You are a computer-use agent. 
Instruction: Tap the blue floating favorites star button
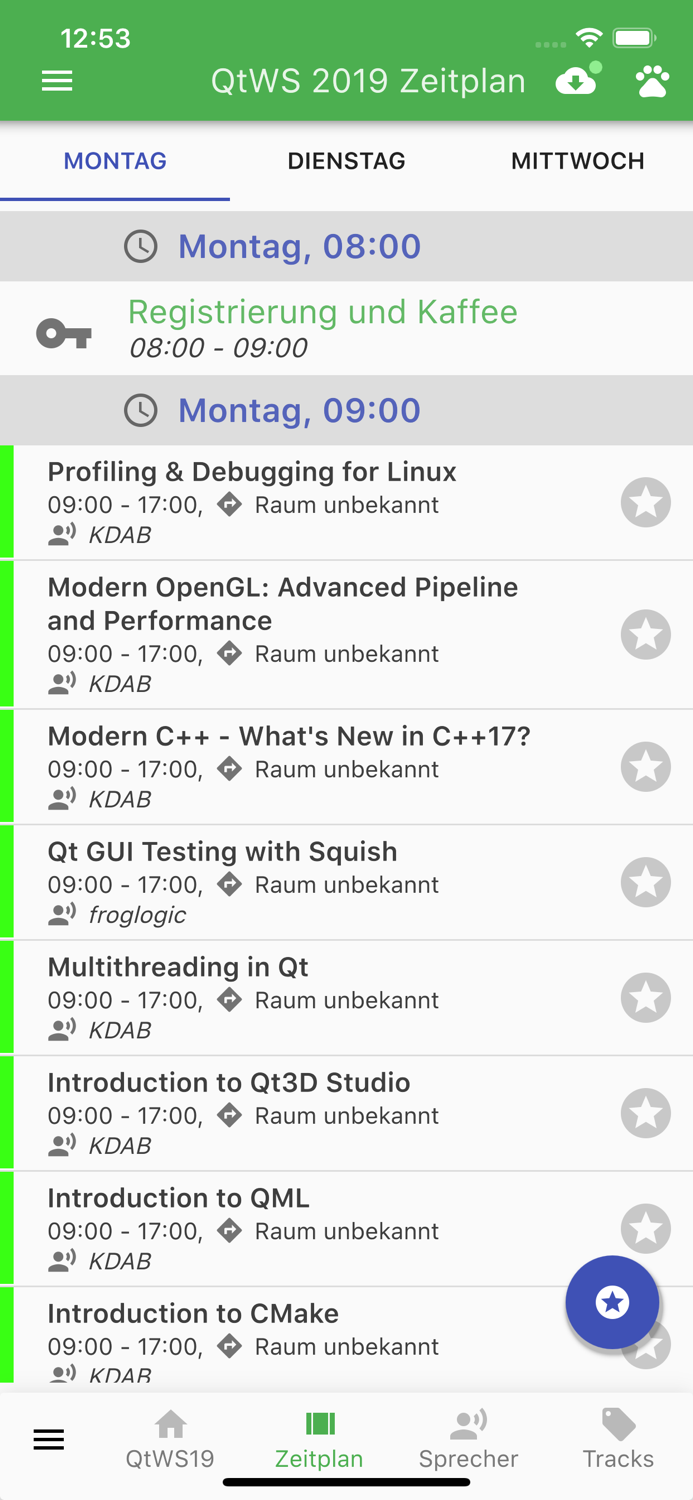(x=612, y=1302)
